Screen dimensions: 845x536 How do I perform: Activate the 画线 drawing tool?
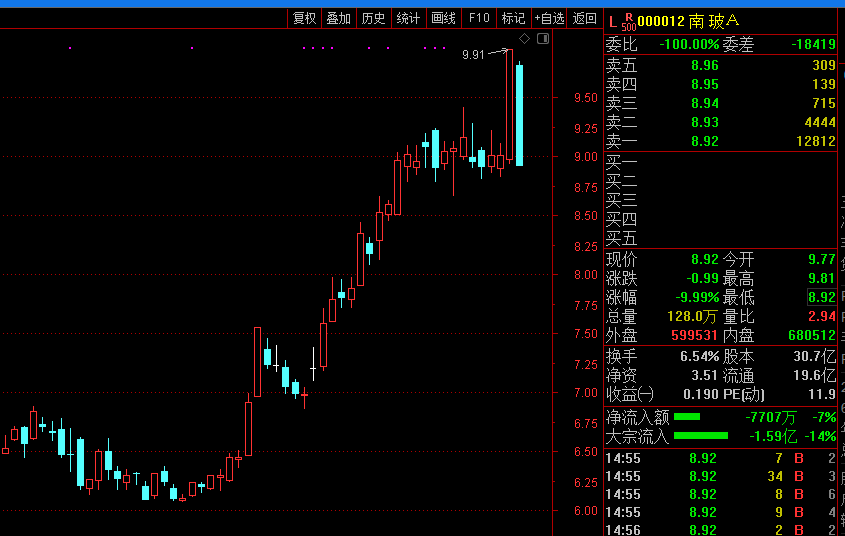coord(443,18)
